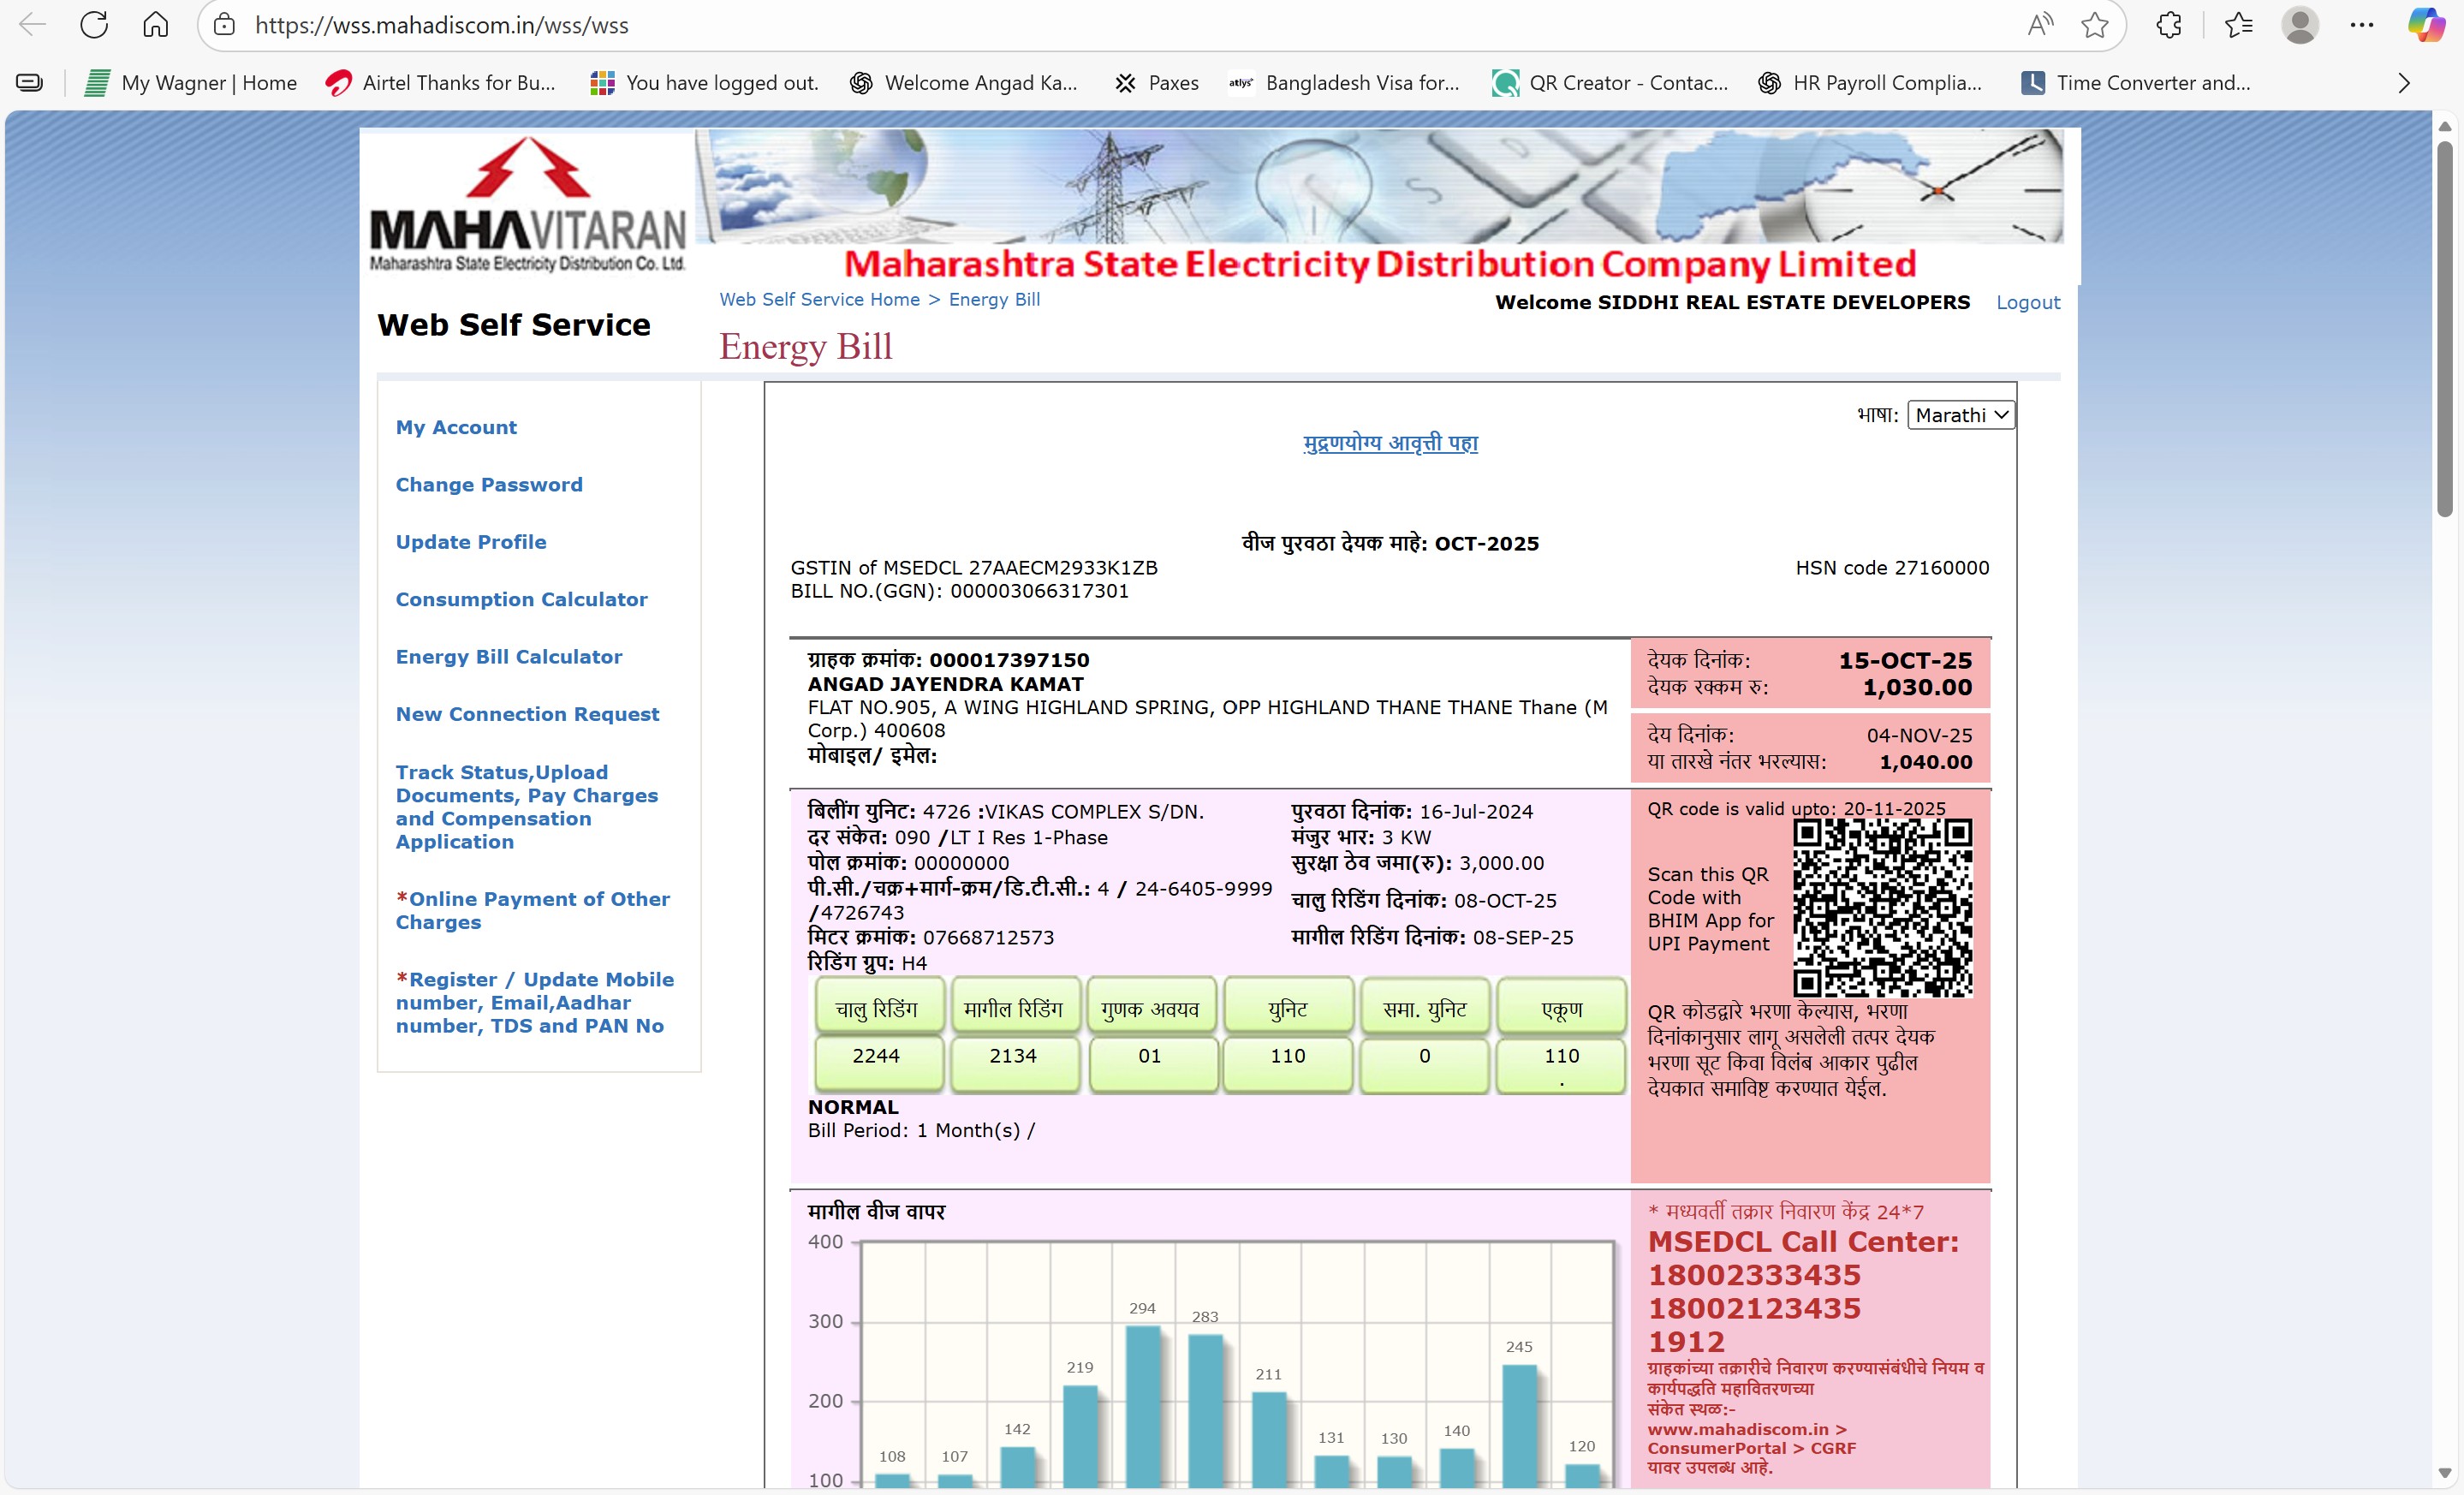The image size is (2464, 1495).
Task: Open the printable version link in Marathi
Action: tap(1389, 443)
